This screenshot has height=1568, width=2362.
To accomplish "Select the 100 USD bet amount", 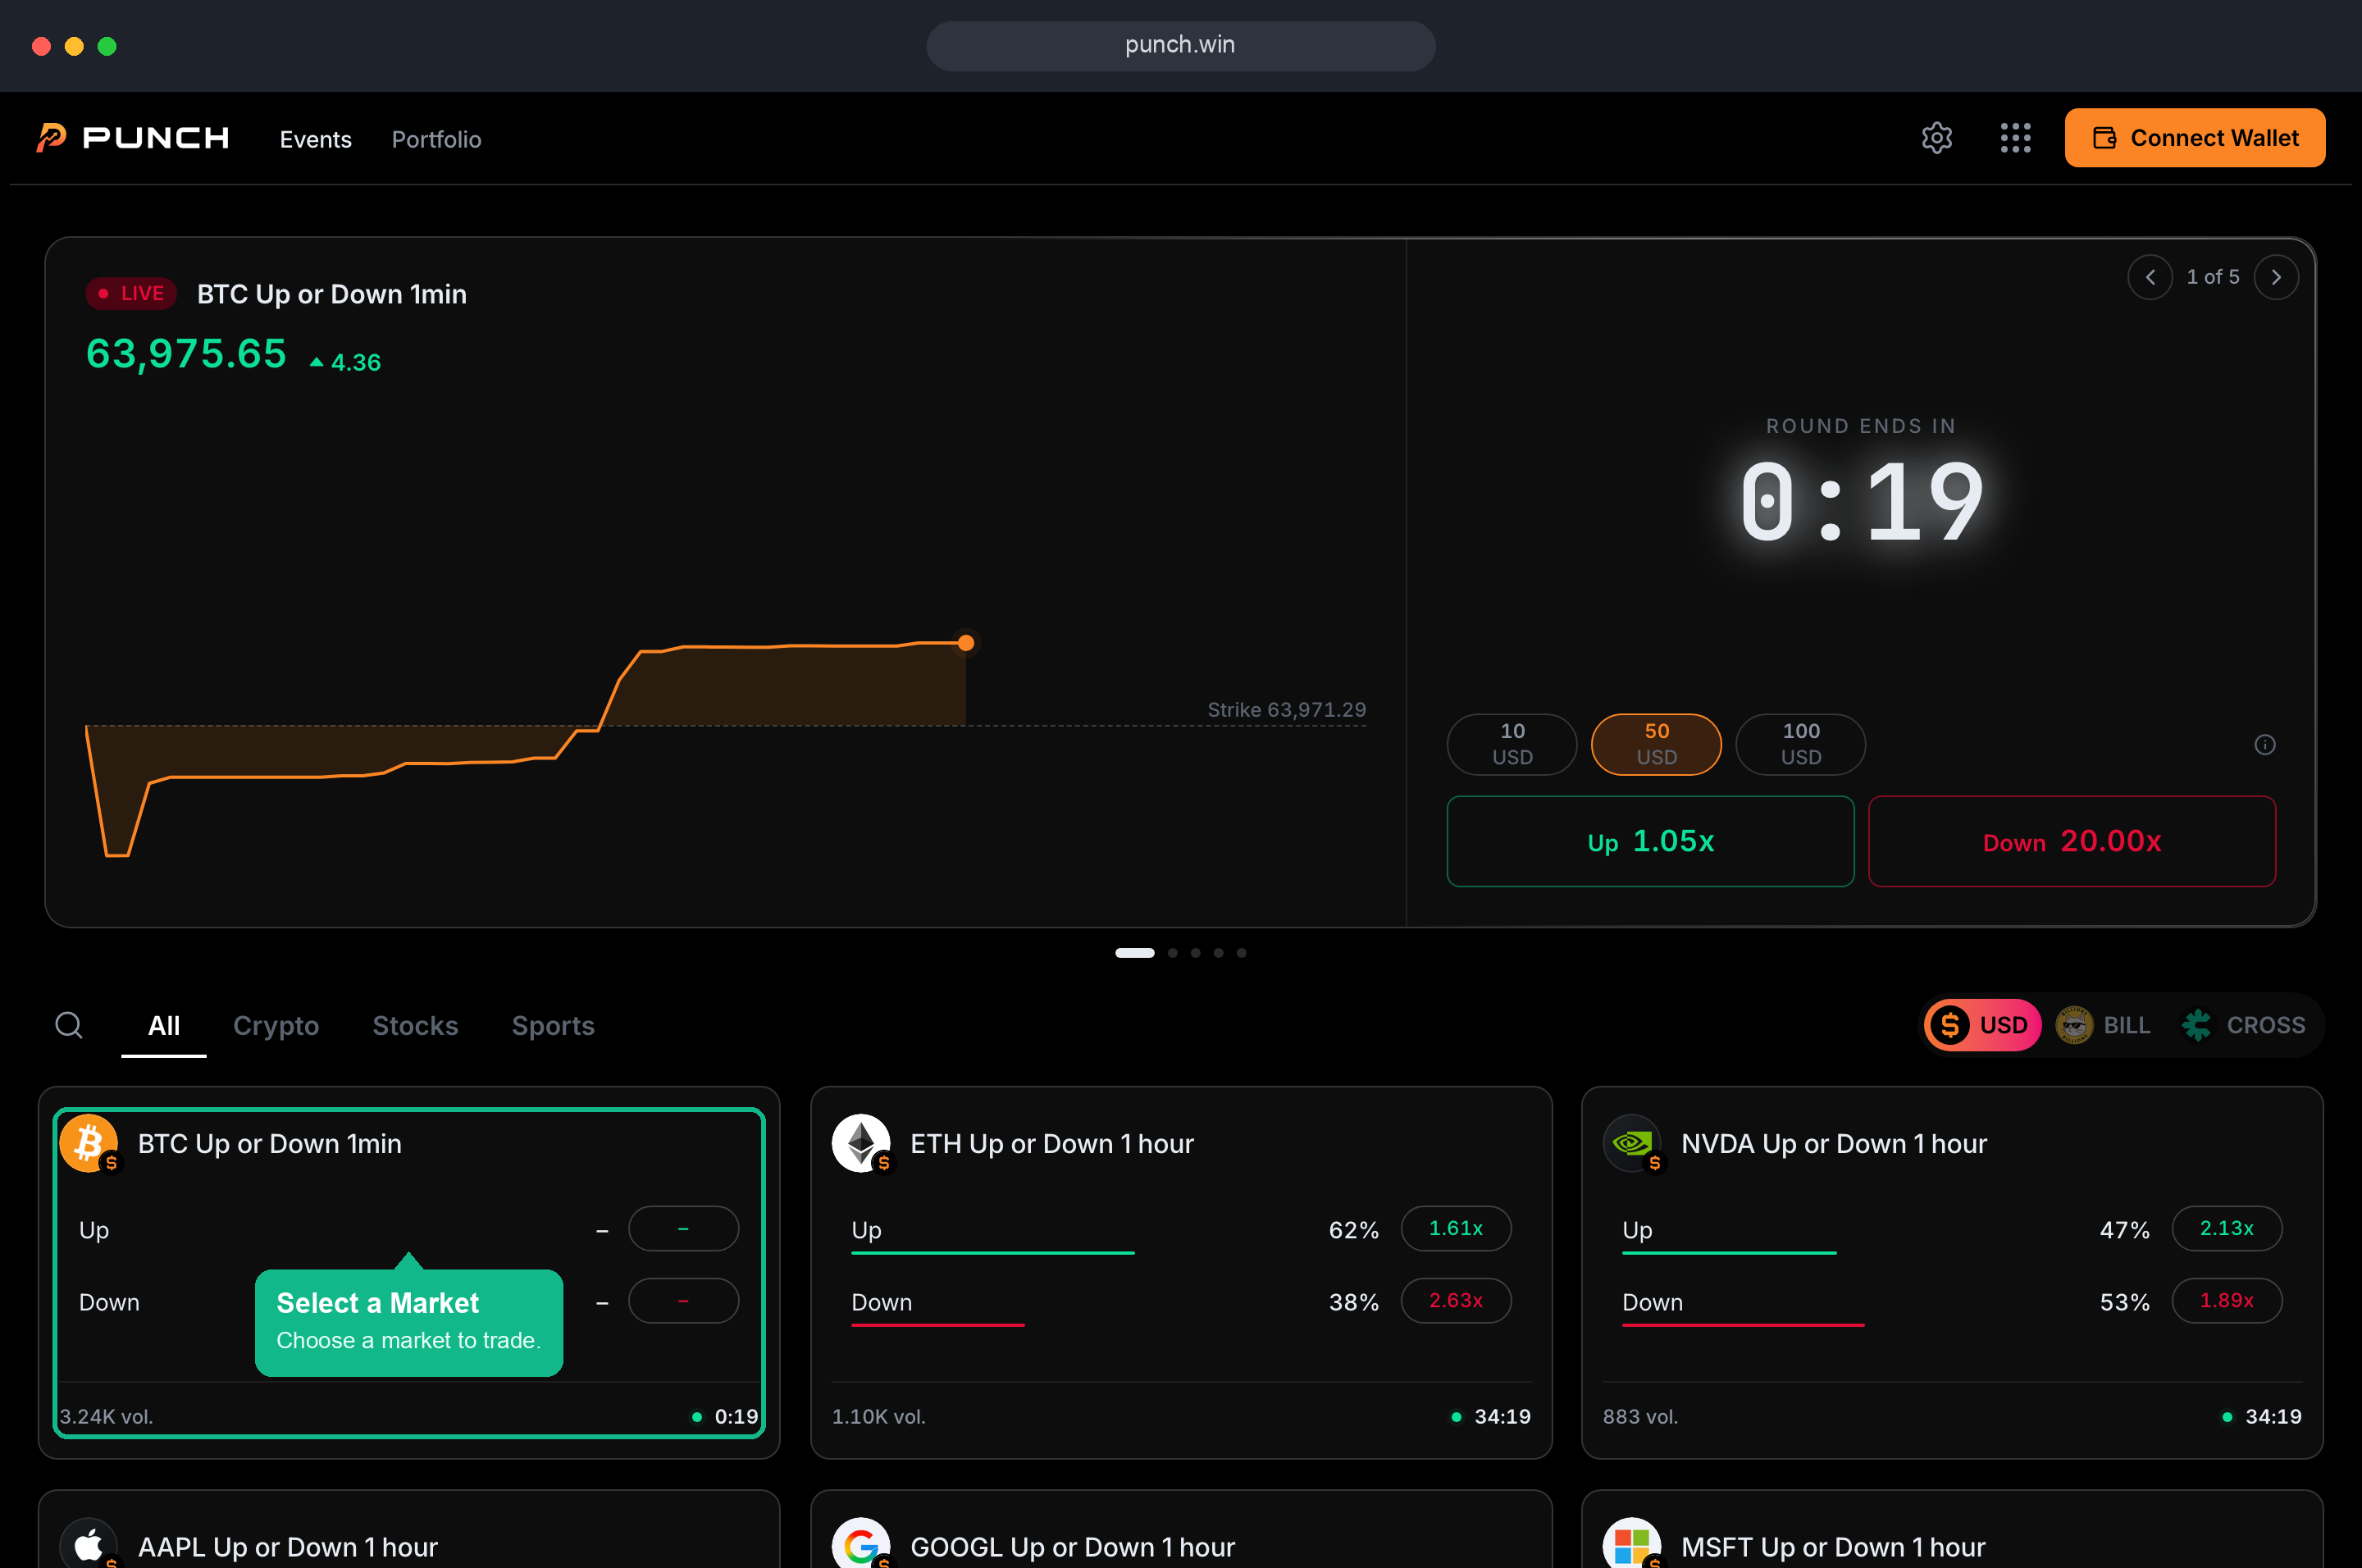I will [x=1800, y=744].
